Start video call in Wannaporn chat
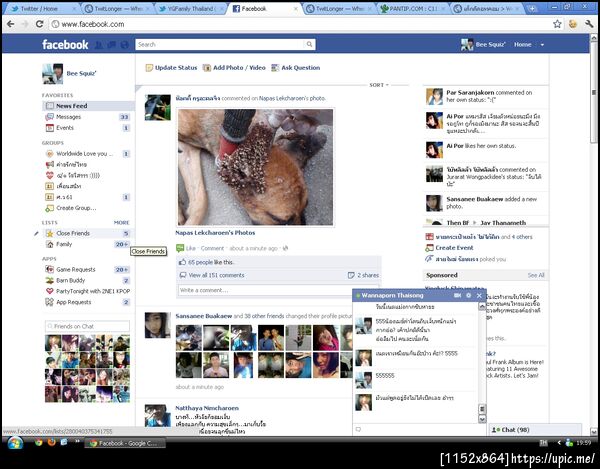600x469 pixels. (x=457, y=295)
